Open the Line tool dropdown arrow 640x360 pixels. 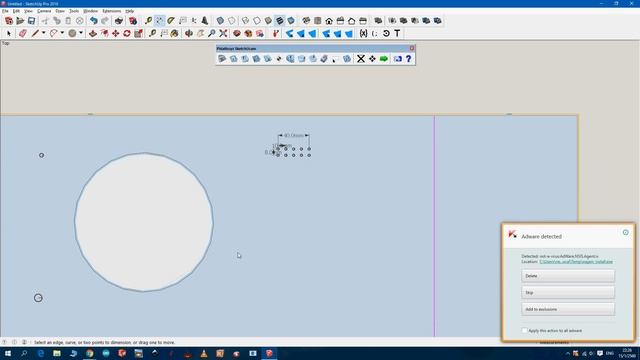43,33
